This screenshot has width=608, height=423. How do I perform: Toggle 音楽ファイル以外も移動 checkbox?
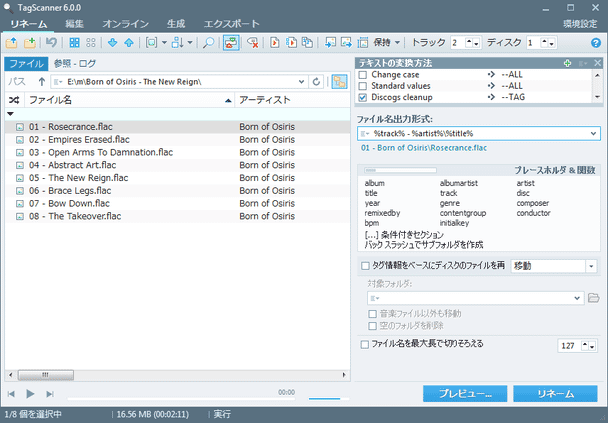pos(373,314)
